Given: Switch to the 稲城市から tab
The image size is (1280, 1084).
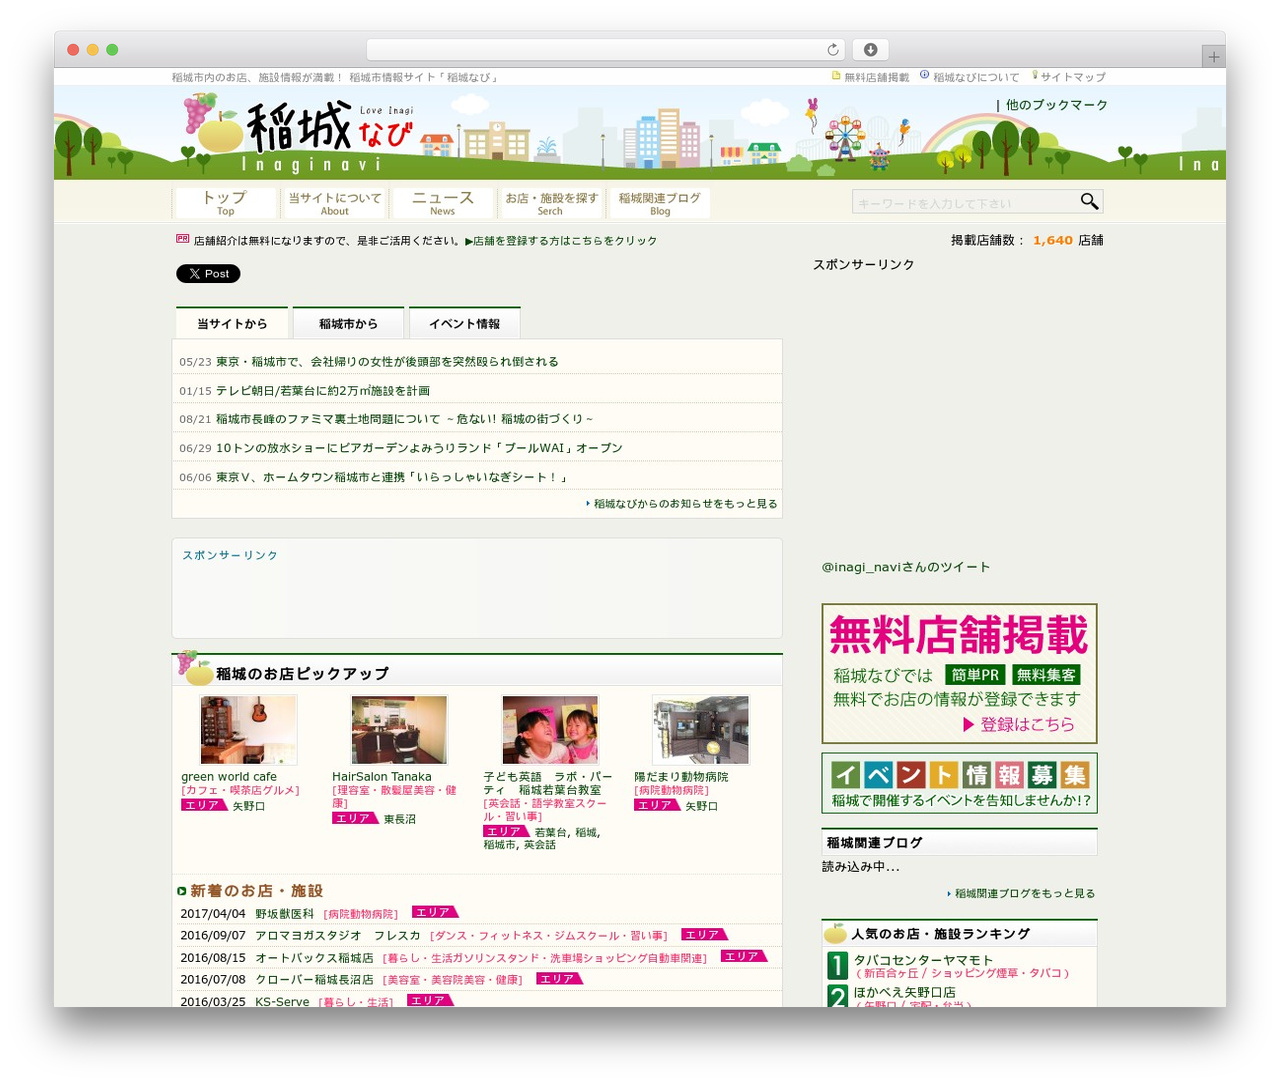Looking at the screenshot, I should [348, 323].
